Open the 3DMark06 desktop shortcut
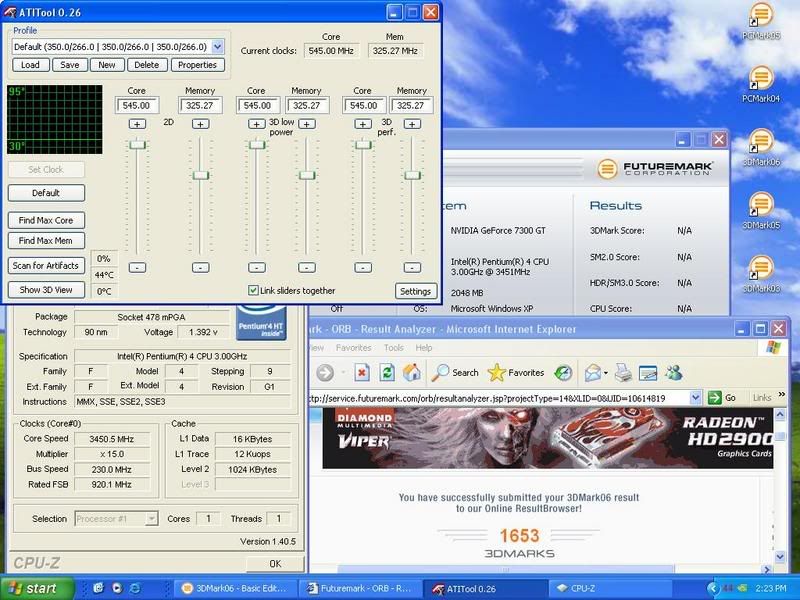This screenshot has height=600, width=800. [761, 147]
